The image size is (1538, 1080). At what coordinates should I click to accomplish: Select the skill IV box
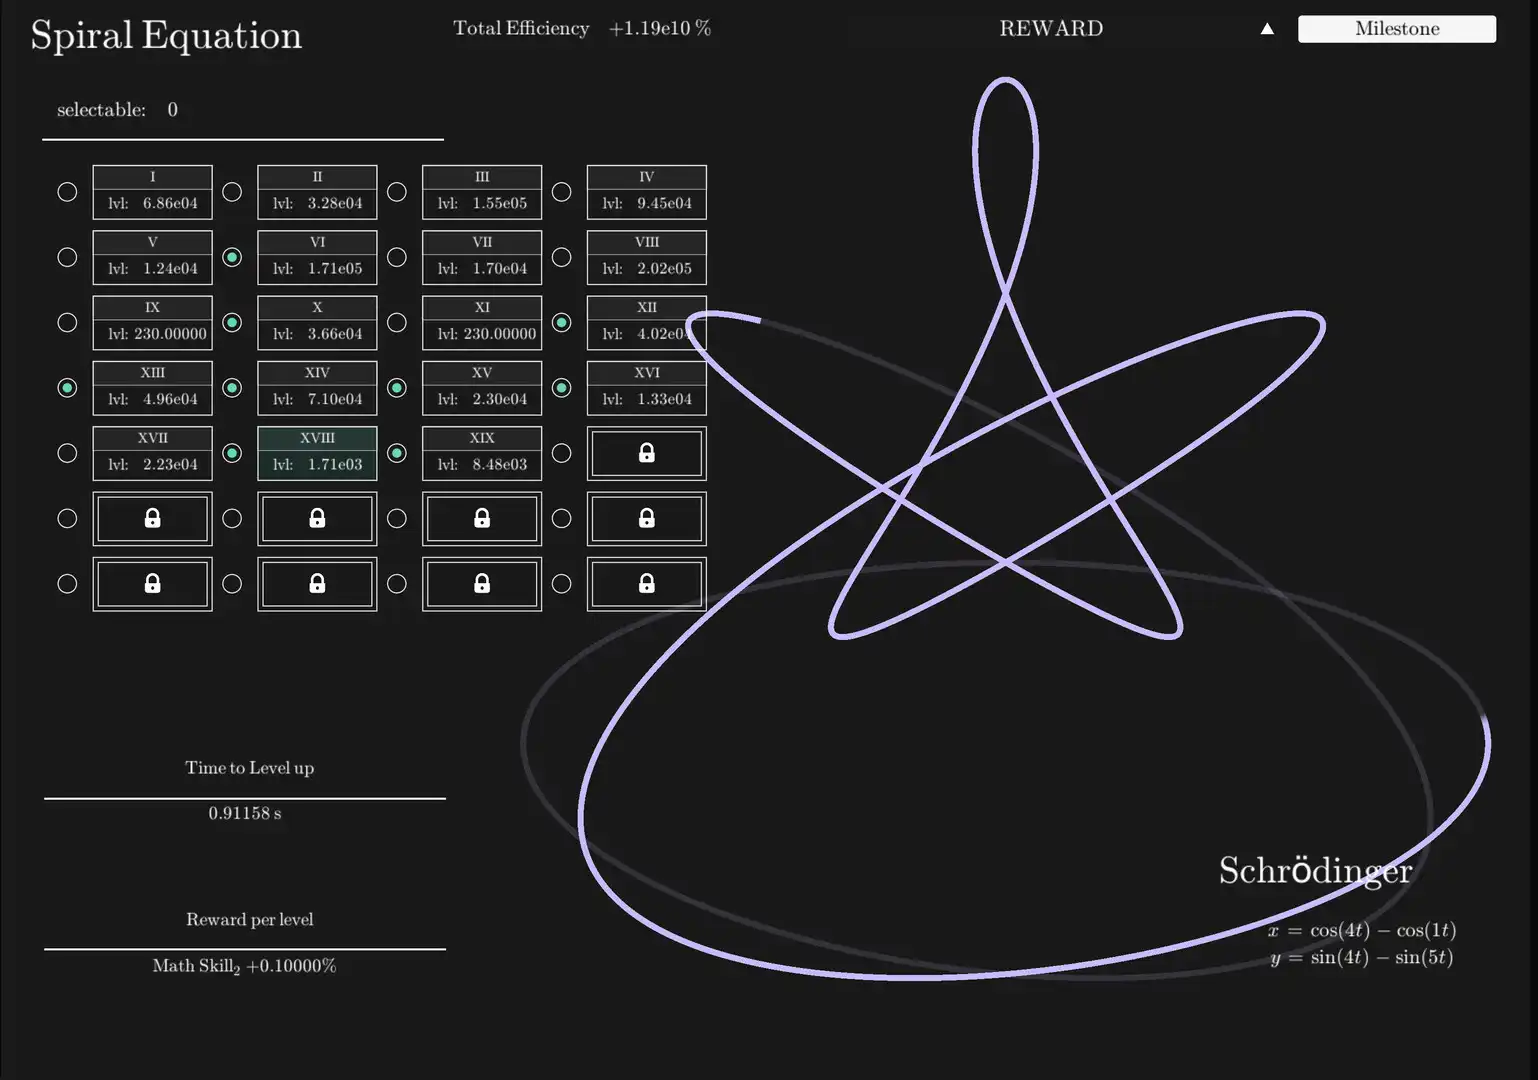646,191
